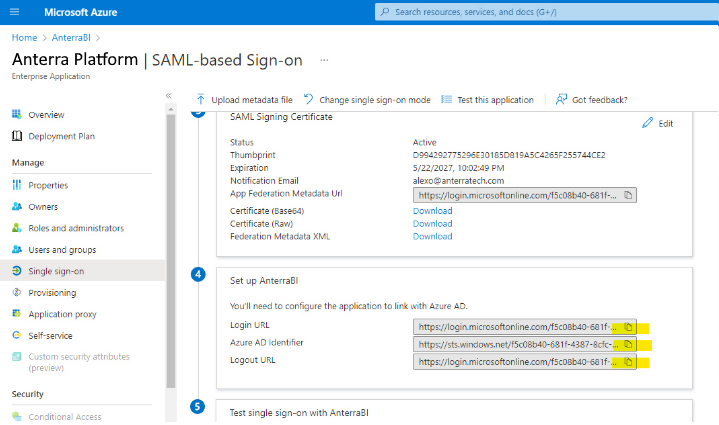Download Federation Metadata XML
The width and height of the screenshot is (719, 425).
coord(432,236)
